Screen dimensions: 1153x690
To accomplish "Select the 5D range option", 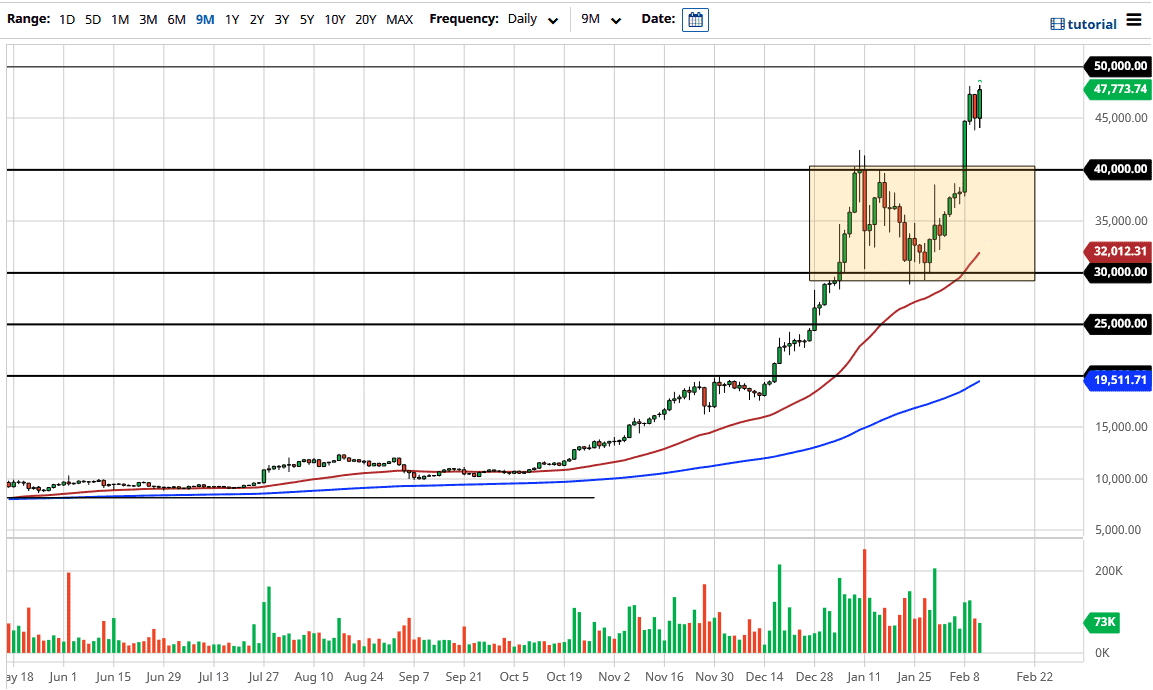I will pyautogui.click(x=92, y=19).
